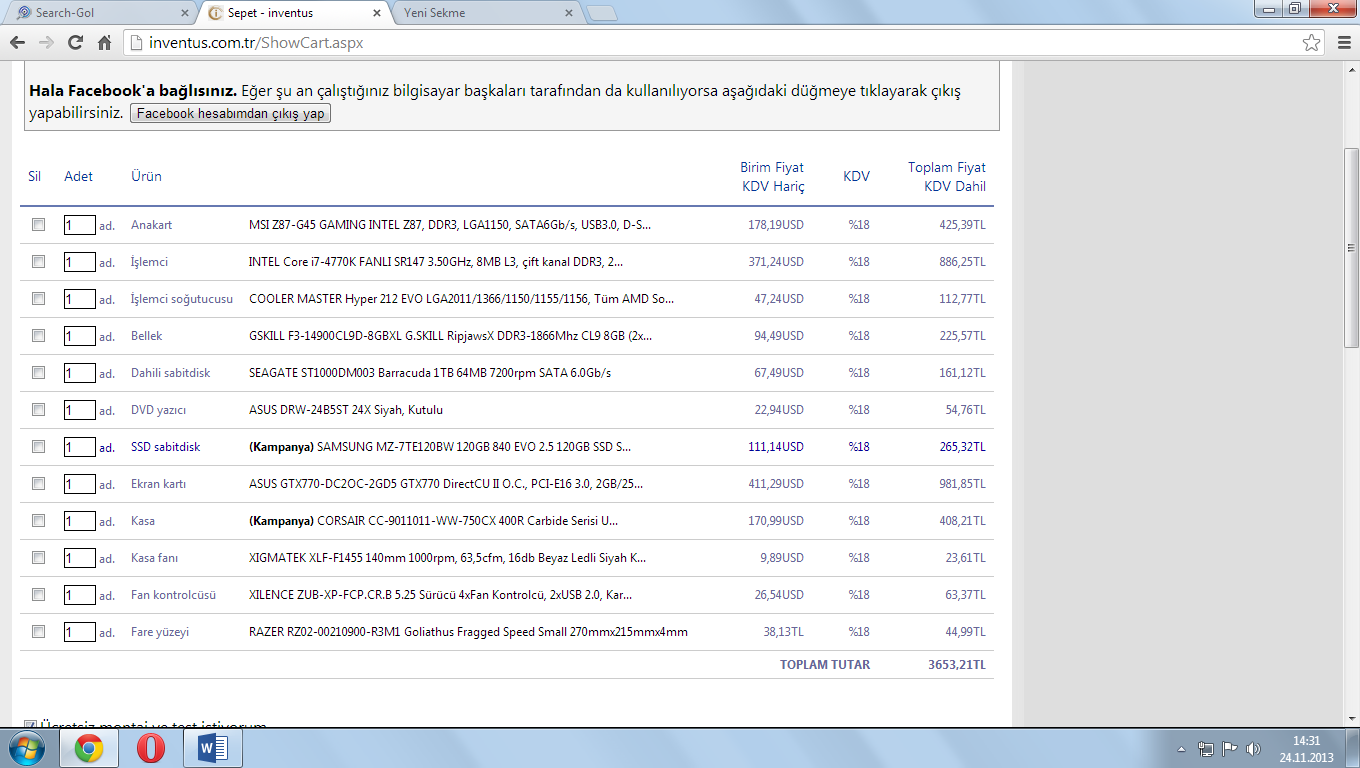Open the SSD sabitdisk category link
The height and width of the screenshot is (768, 1360).
pos(165,447)
